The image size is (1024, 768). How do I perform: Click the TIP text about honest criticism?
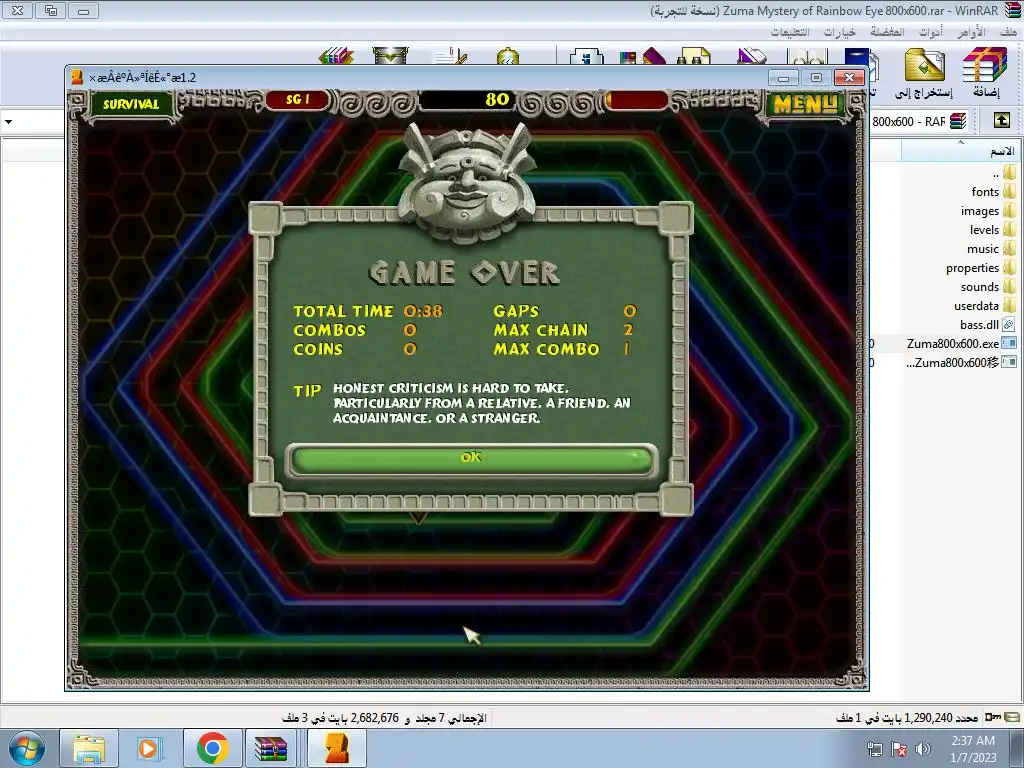[x=482, y=403]
